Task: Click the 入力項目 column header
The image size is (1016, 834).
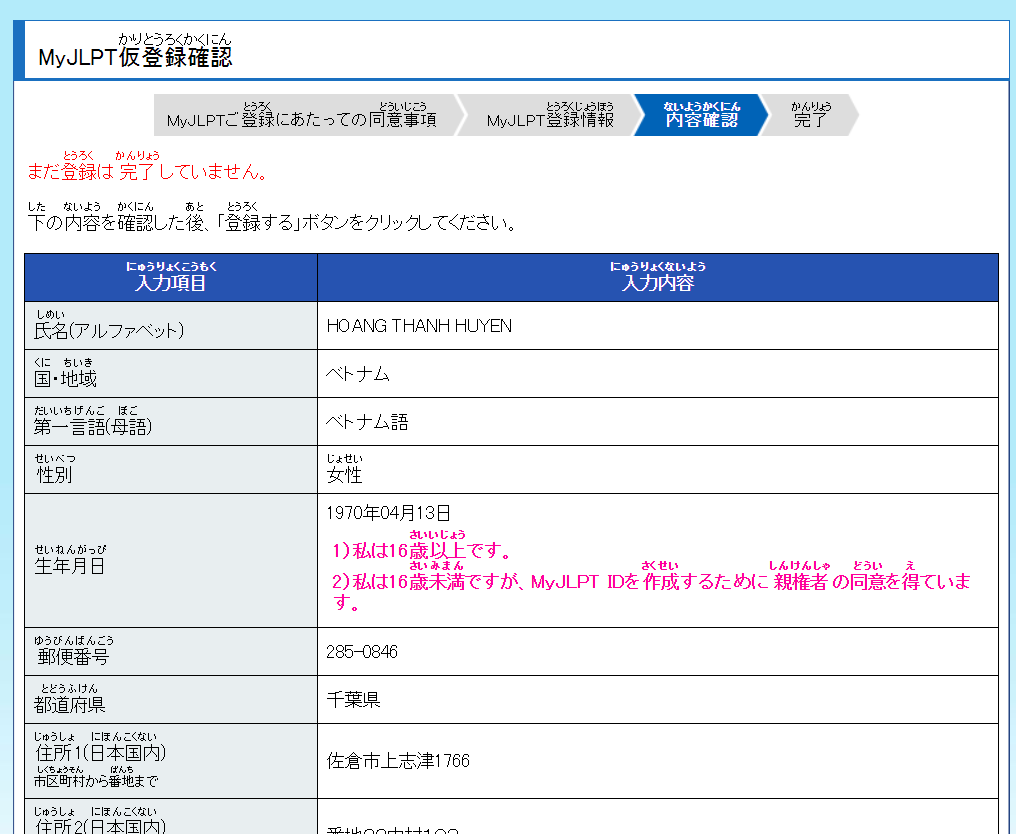Action: pyautogui.click(x=171, y=282)
